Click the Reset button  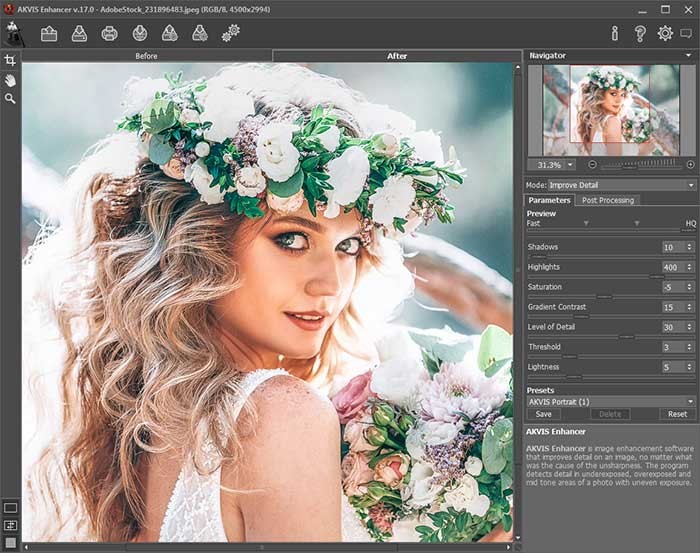point(677,414)
